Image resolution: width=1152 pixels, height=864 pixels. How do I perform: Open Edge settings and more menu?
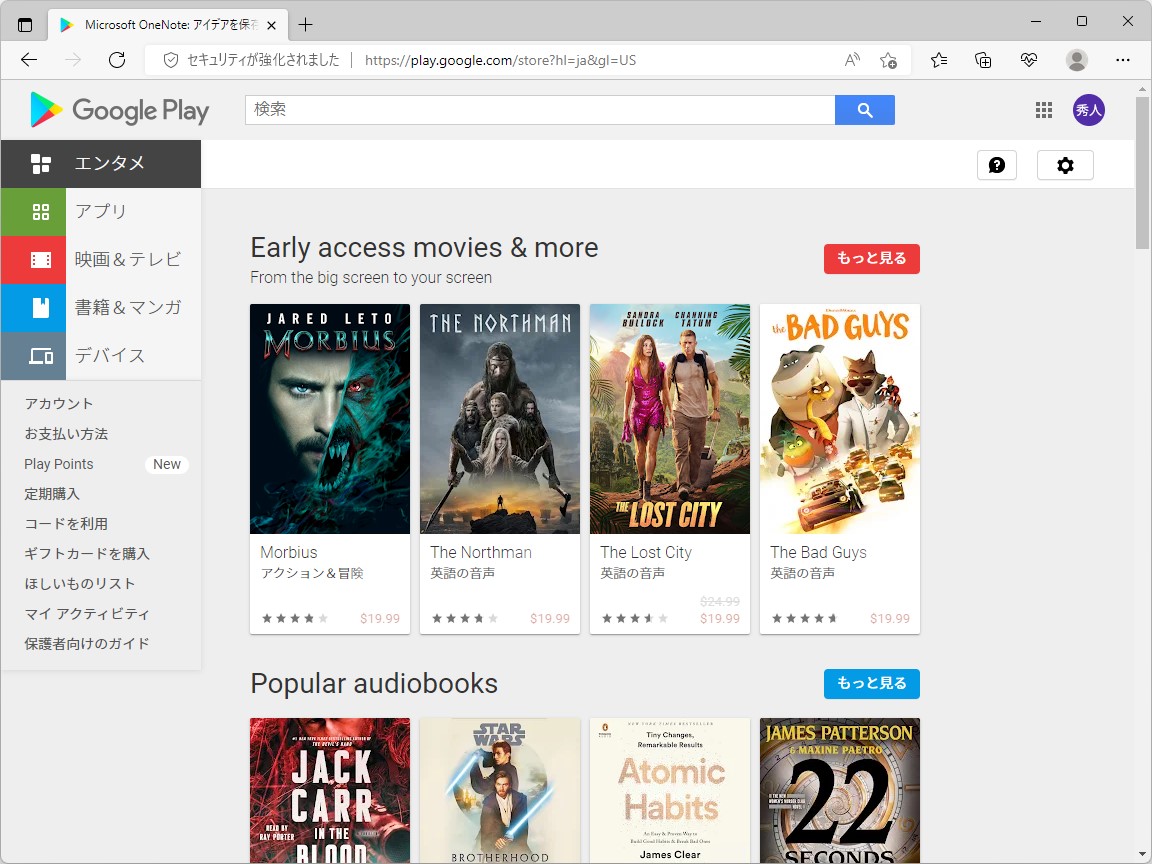[1123, 60]
